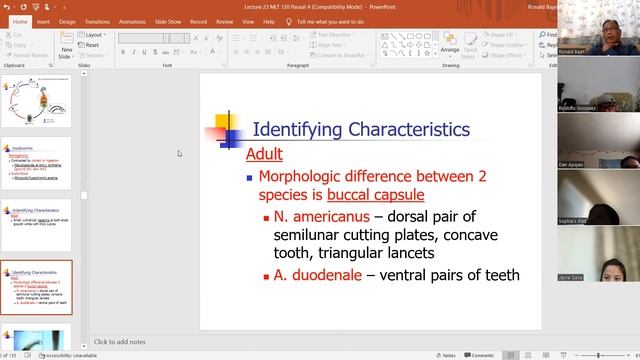
Task: Click the touch/mouse mode icon in the quick access toolbar
Action: [47, 7]
